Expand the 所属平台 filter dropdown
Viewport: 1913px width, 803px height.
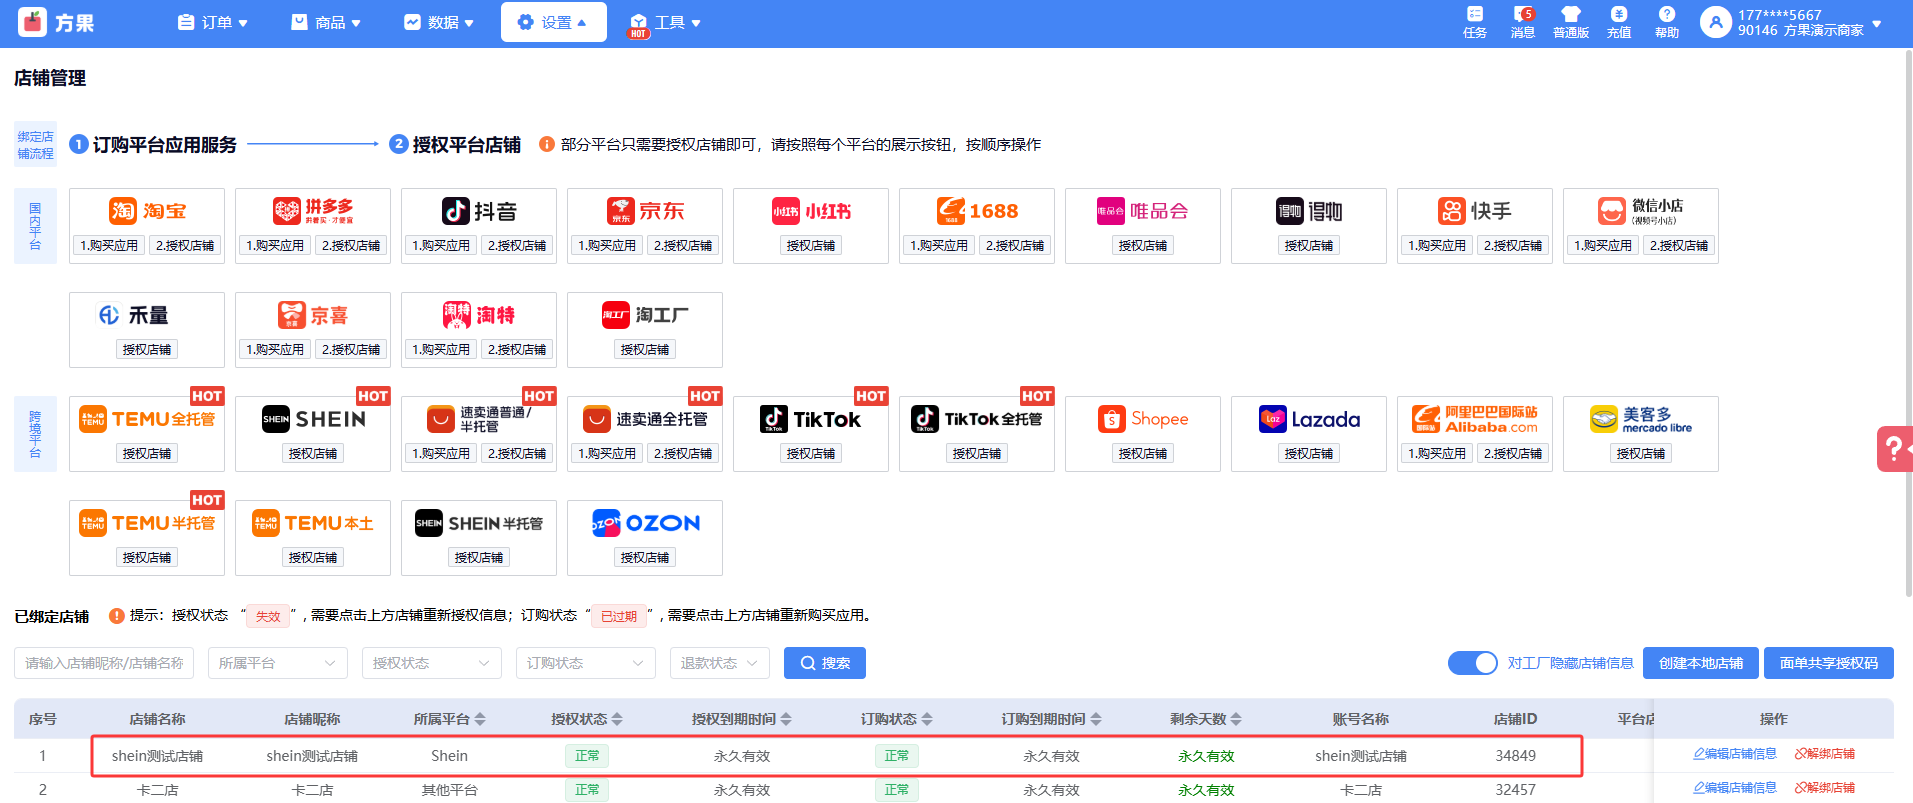(277, 663)
